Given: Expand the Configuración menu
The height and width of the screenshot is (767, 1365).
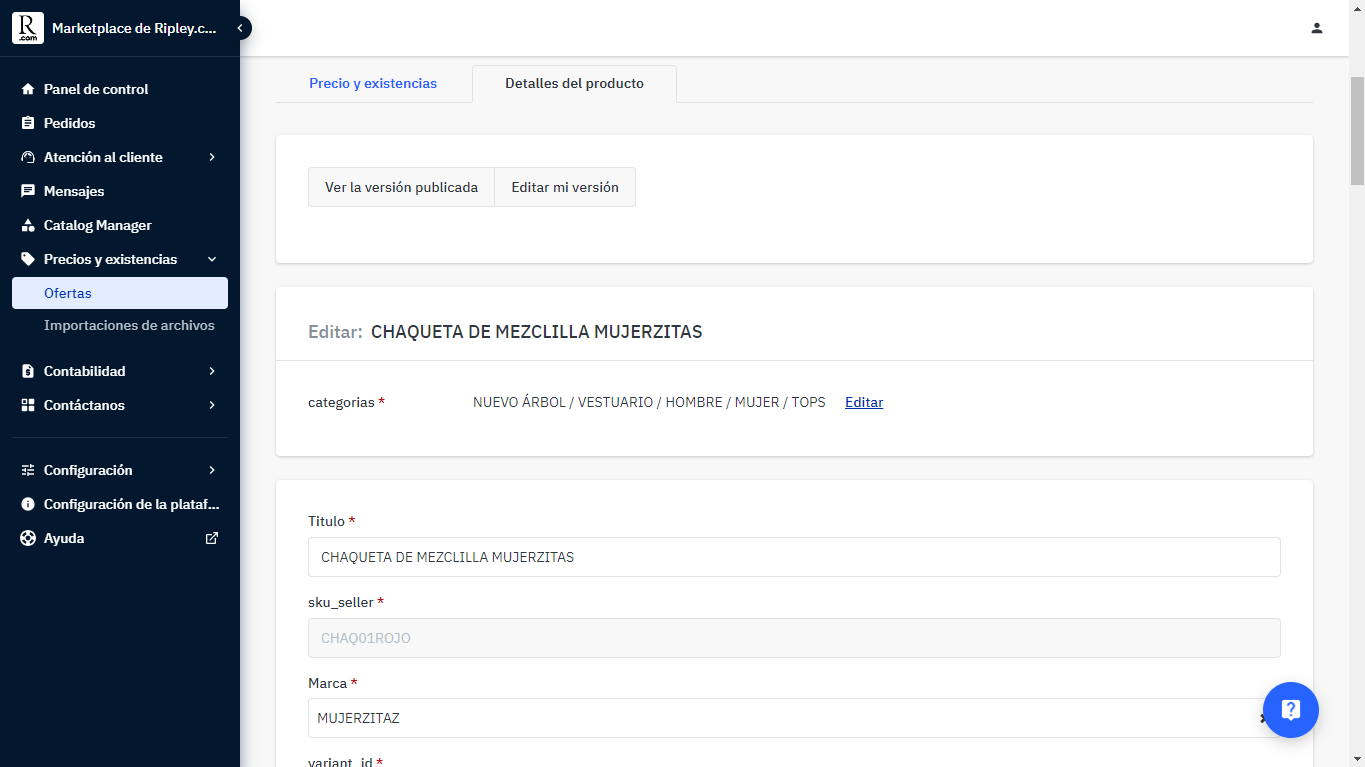Looking at the screenshot, I should click(x=212, y=470).
